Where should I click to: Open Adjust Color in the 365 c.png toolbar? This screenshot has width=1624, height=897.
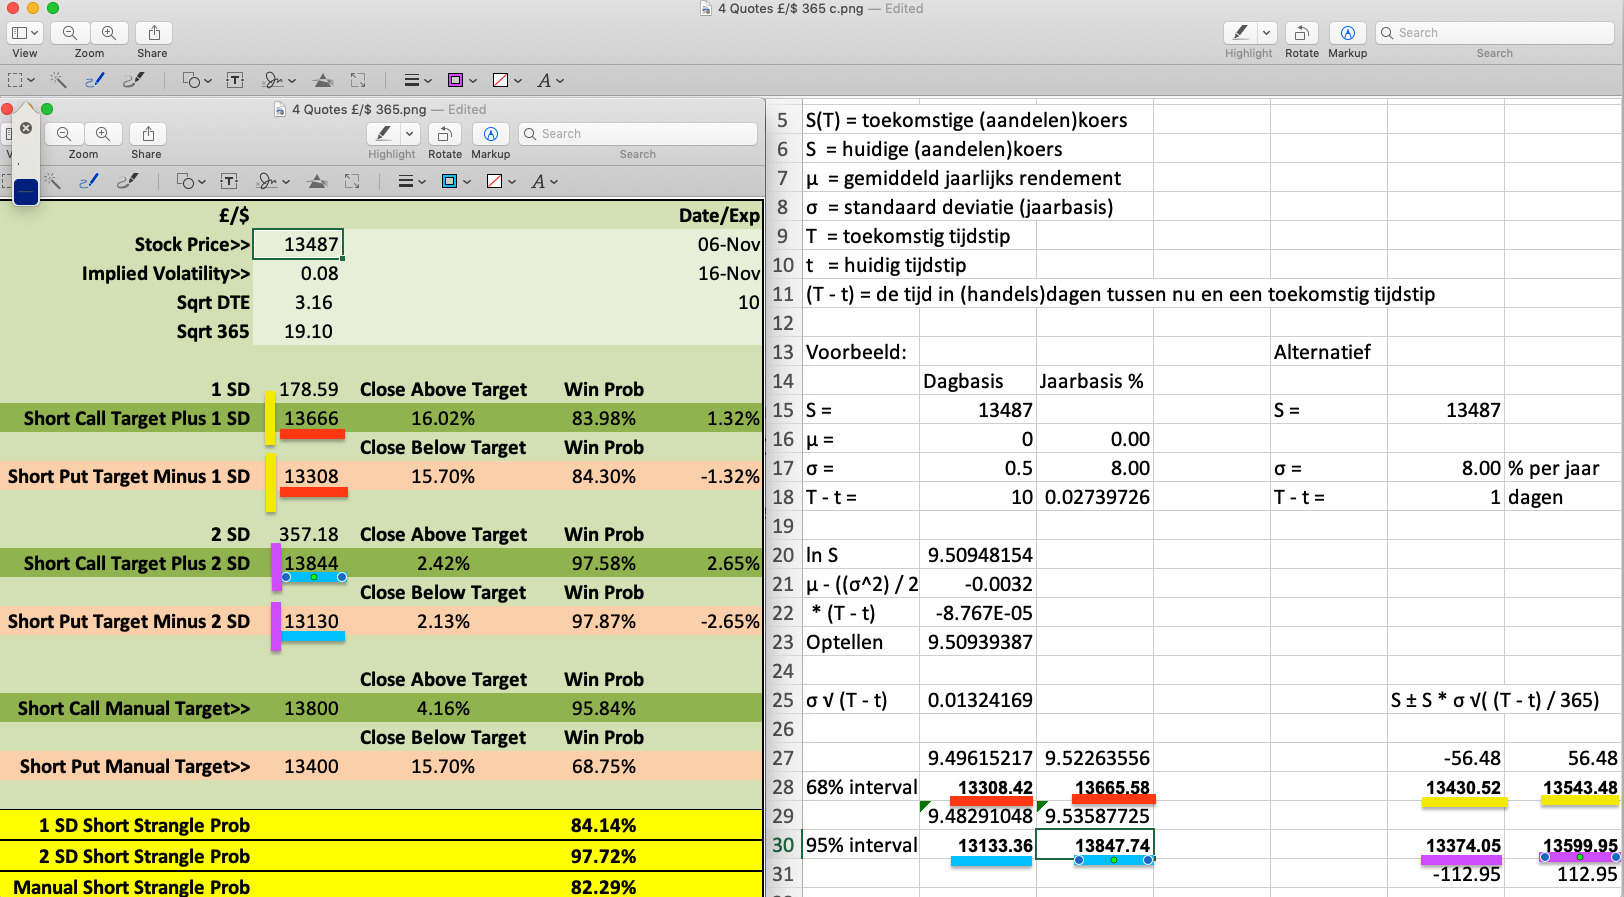323,80
